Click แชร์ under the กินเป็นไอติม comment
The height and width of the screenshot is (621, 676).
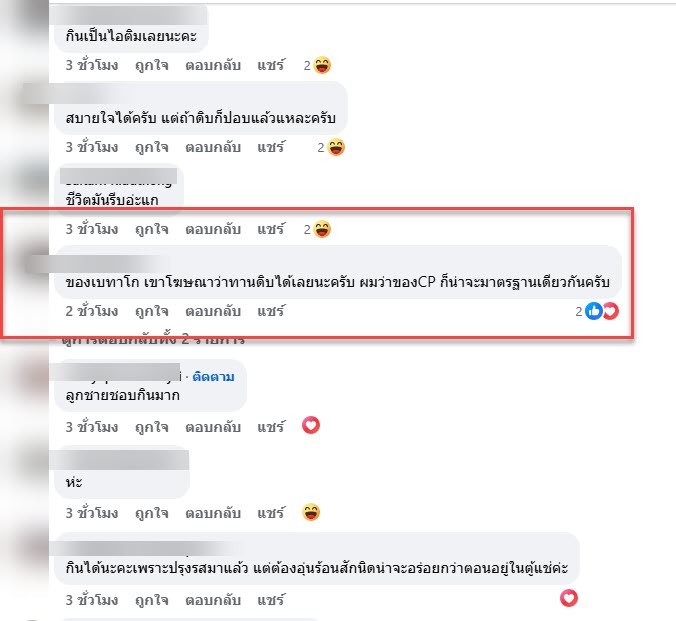coord(271,65)
